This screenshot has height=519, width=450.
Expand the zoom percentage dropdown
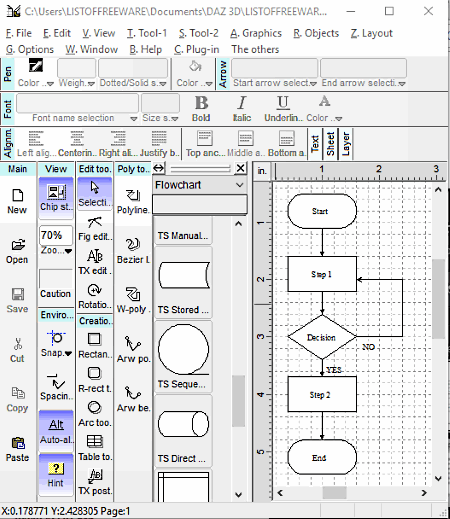pos(68,251)
